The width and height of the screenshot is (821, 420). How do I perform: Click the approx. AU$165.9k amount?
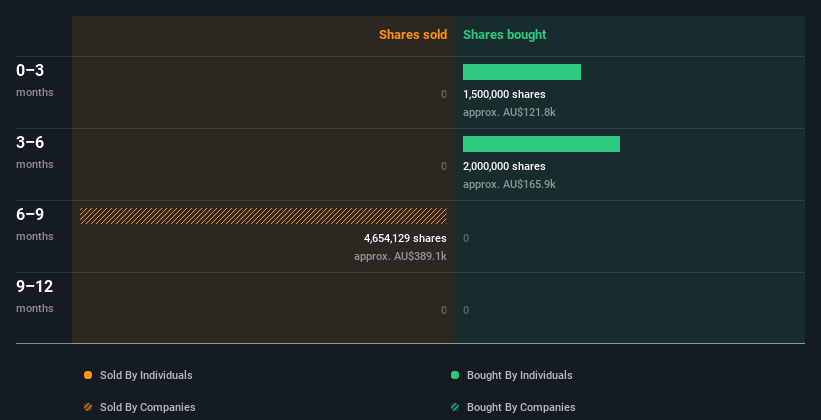click(x=509, y=184)
